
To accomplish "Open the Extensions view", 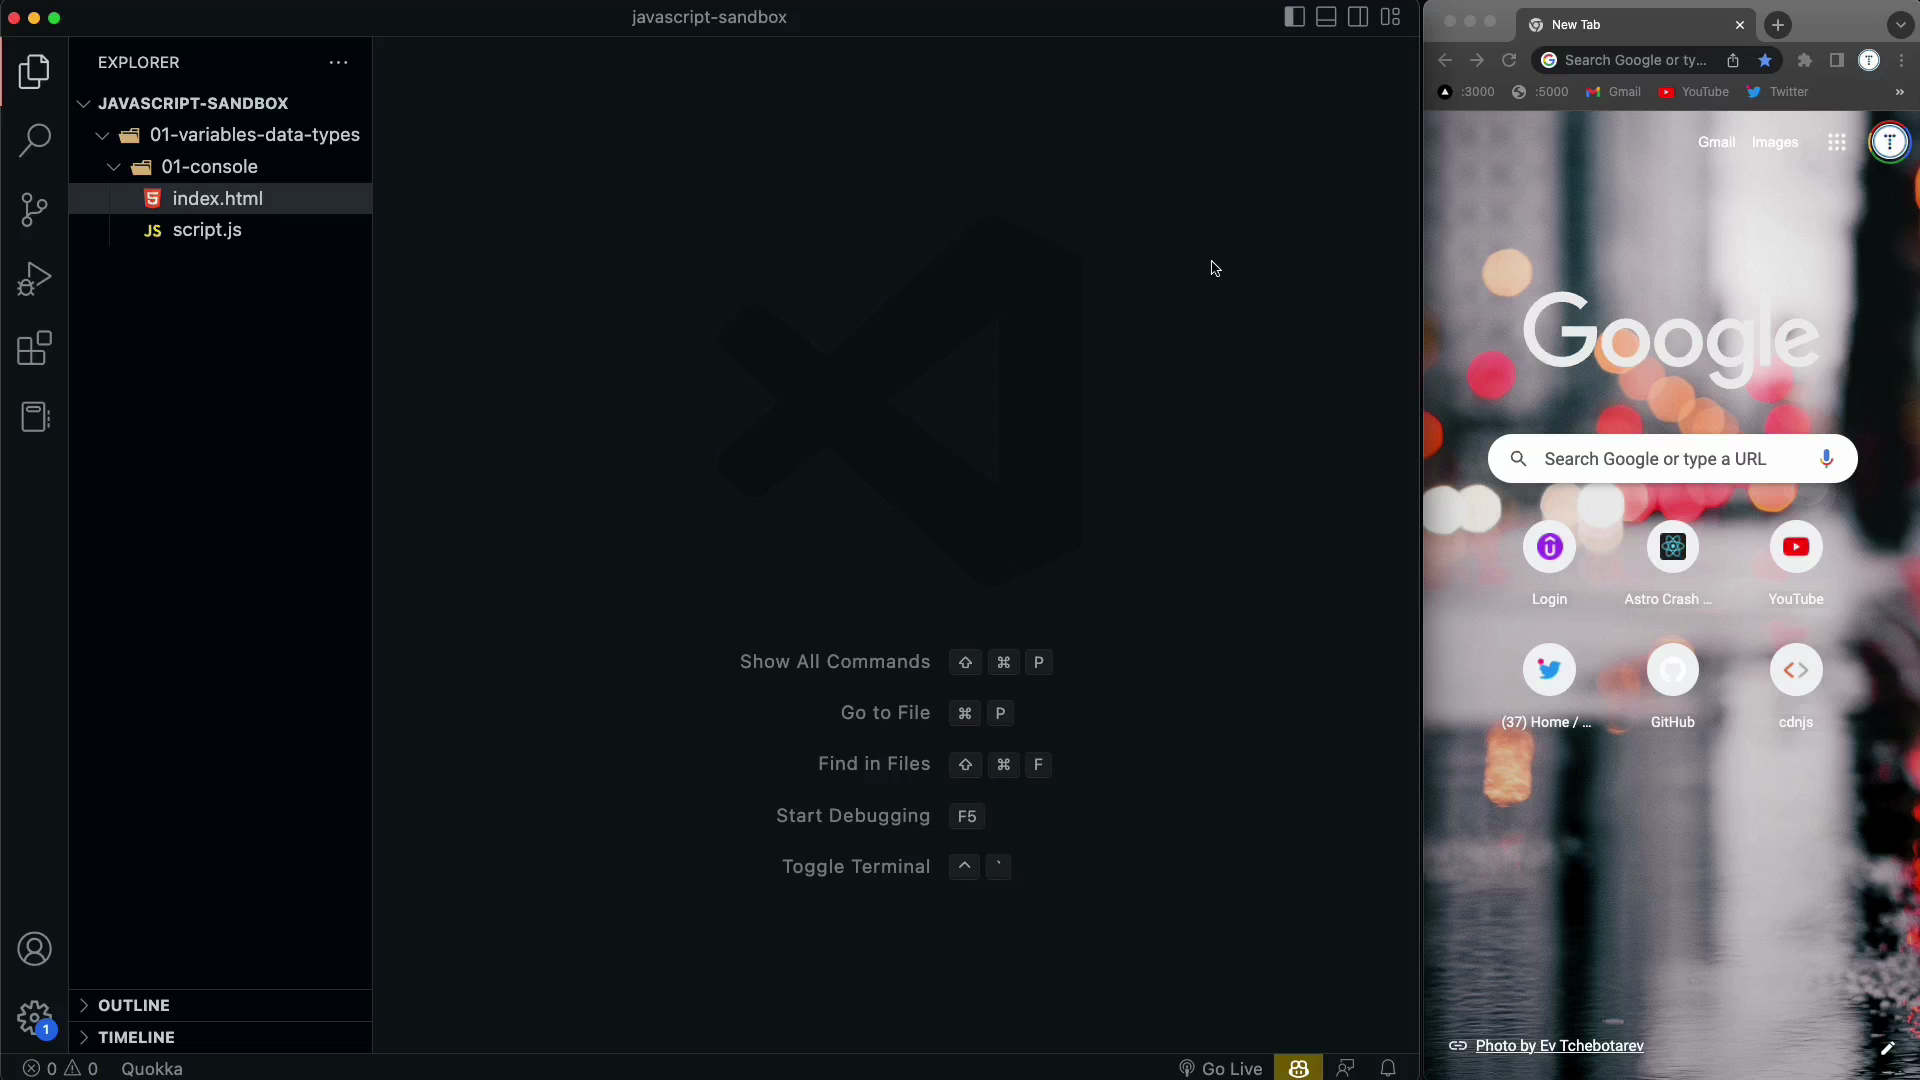I will (x=34, y=348).
